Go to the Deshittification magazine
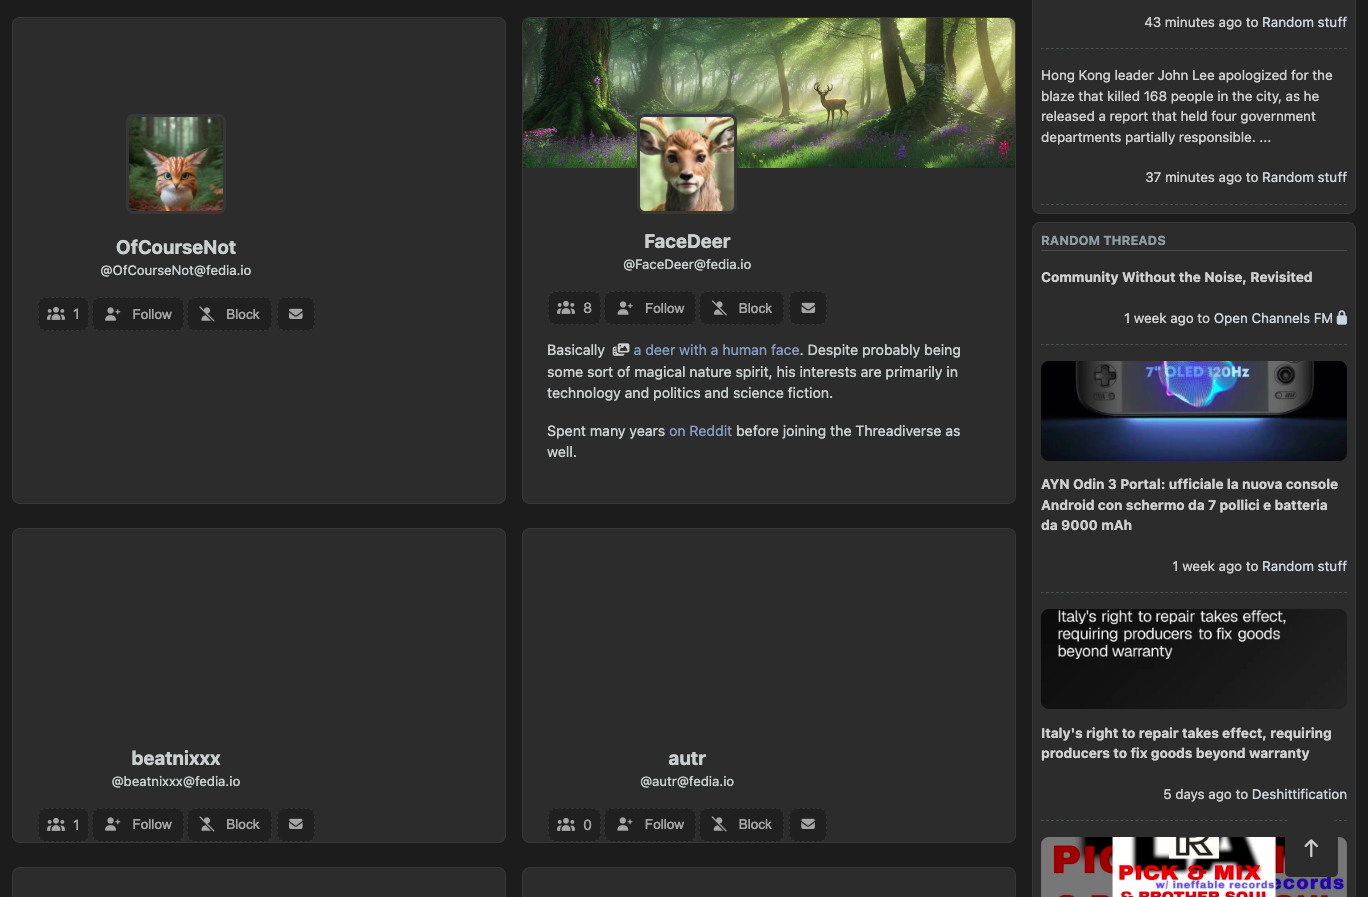 pyautogui.click(x=1299, y=794)
